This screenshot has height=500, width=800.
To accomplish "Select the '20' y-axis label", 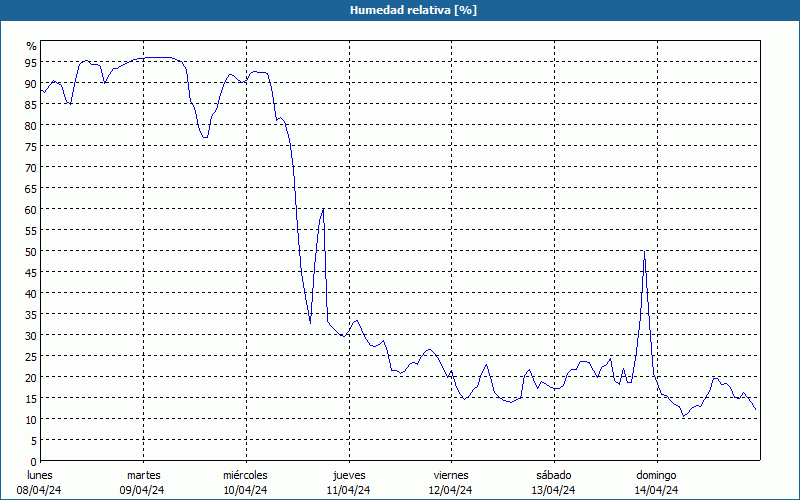I will 31,378.
